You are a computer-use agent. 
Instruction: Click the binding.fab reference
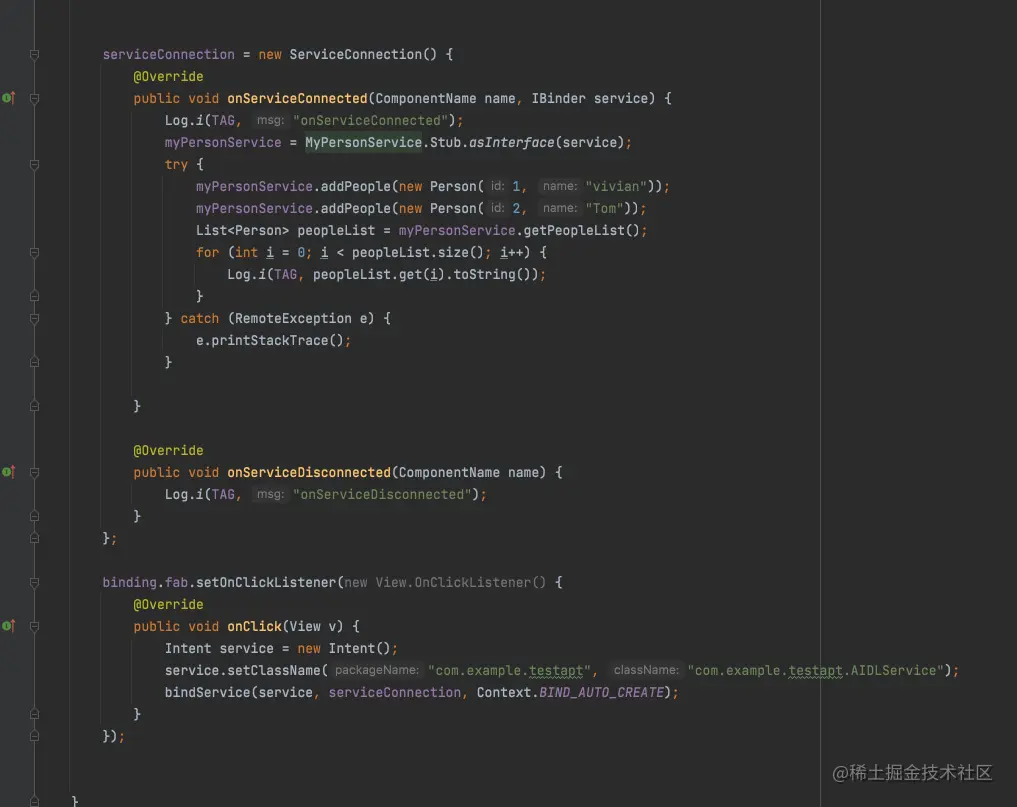tap(145, 583)
